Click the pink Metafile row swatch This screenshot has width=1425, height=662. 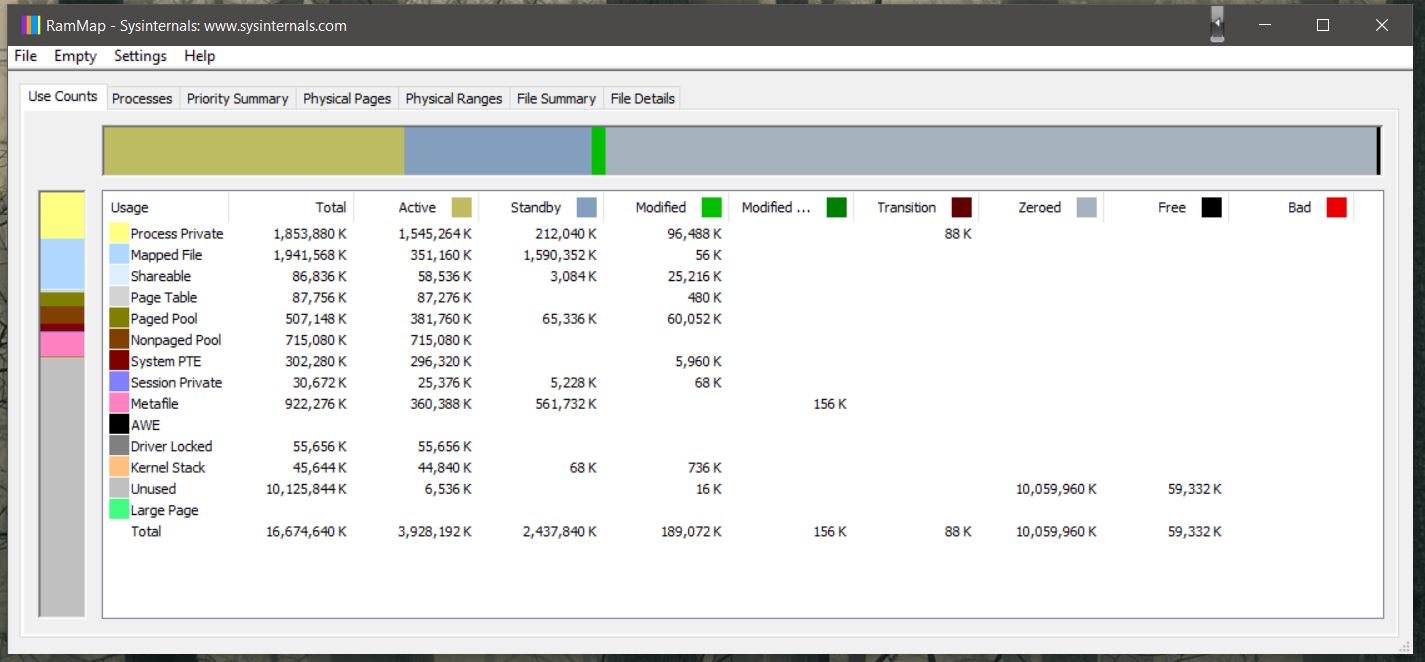pyautogui.click(x=119, y=403)
